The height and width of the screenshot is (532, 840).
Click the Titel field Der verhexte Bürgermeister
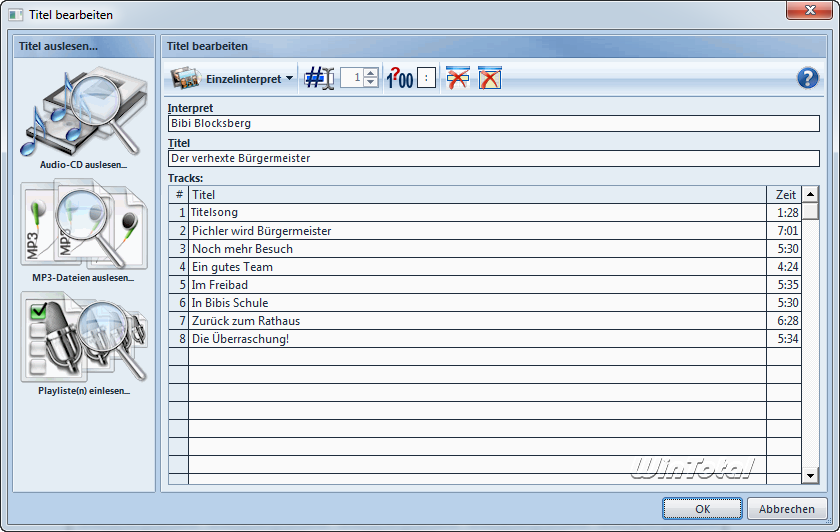[x=493, y=158]
